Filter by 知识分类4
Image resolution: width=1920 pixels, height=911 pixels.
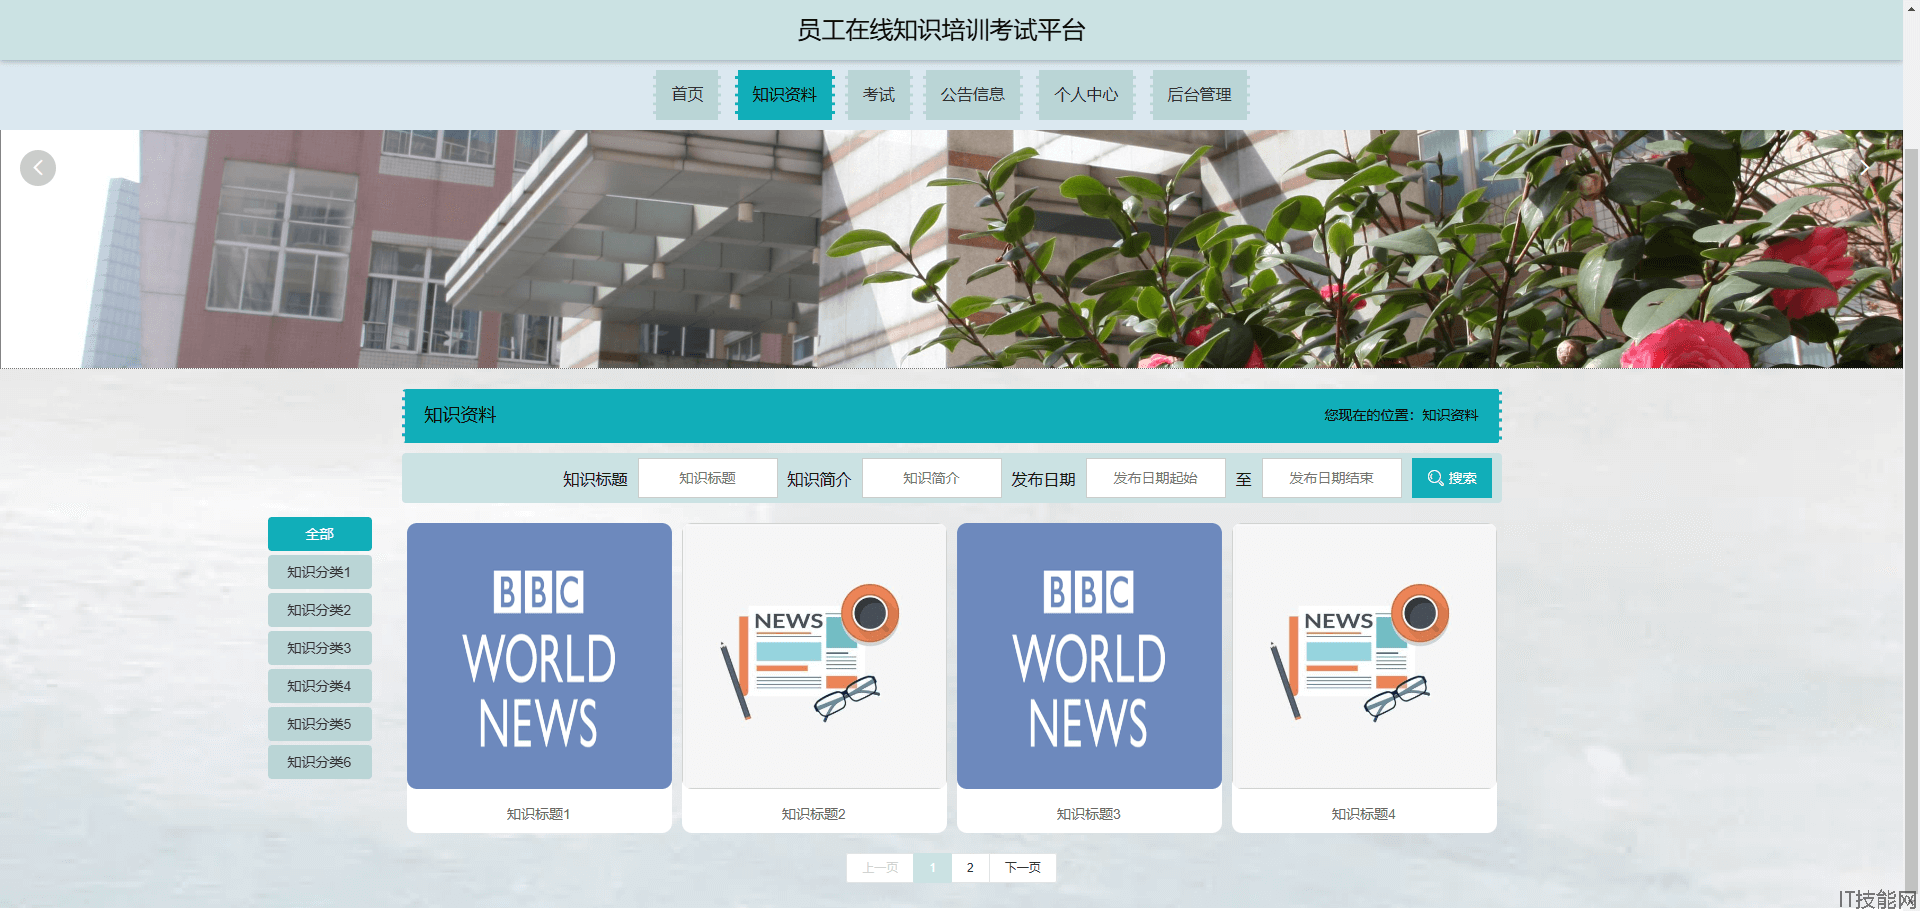[x=320, y=686]
